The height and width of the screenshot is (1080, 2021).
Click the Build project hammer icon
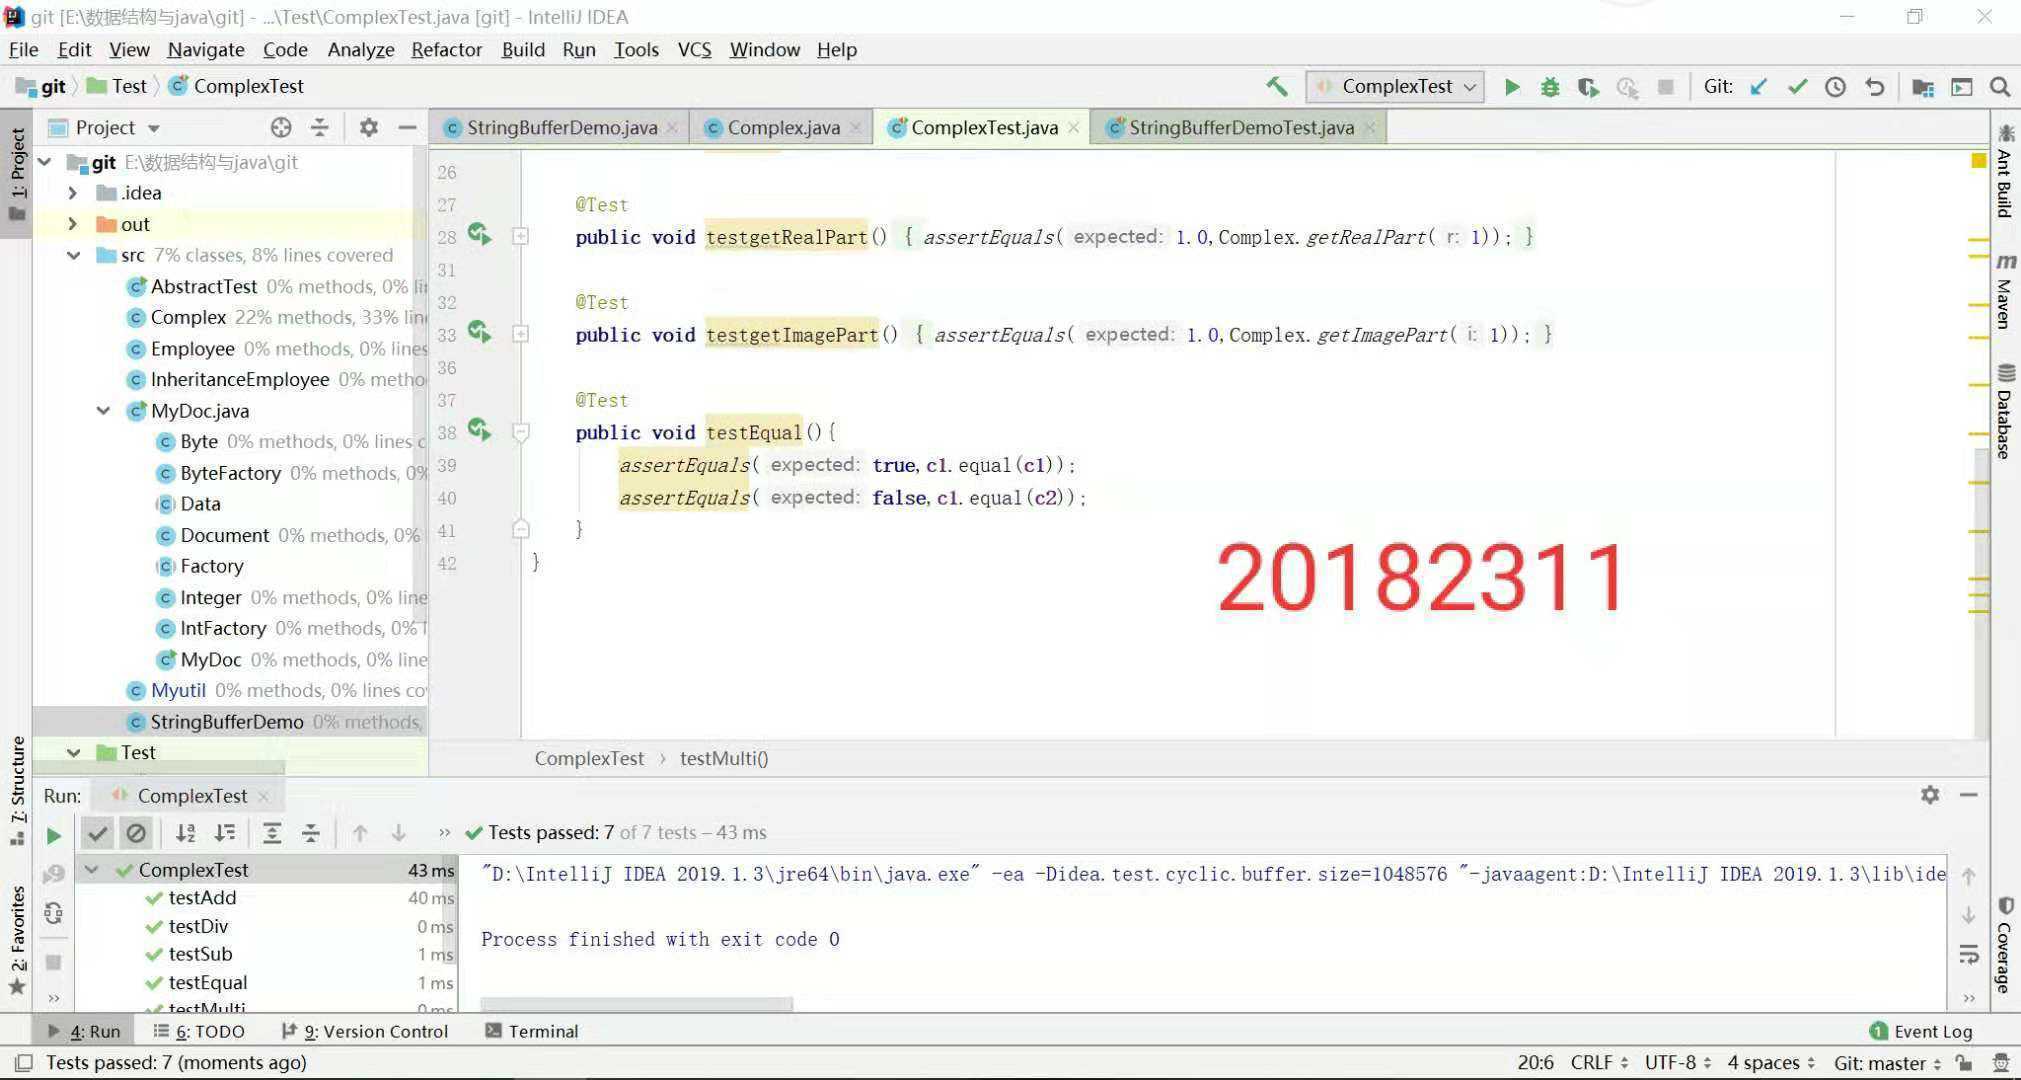pos(1277,87)
